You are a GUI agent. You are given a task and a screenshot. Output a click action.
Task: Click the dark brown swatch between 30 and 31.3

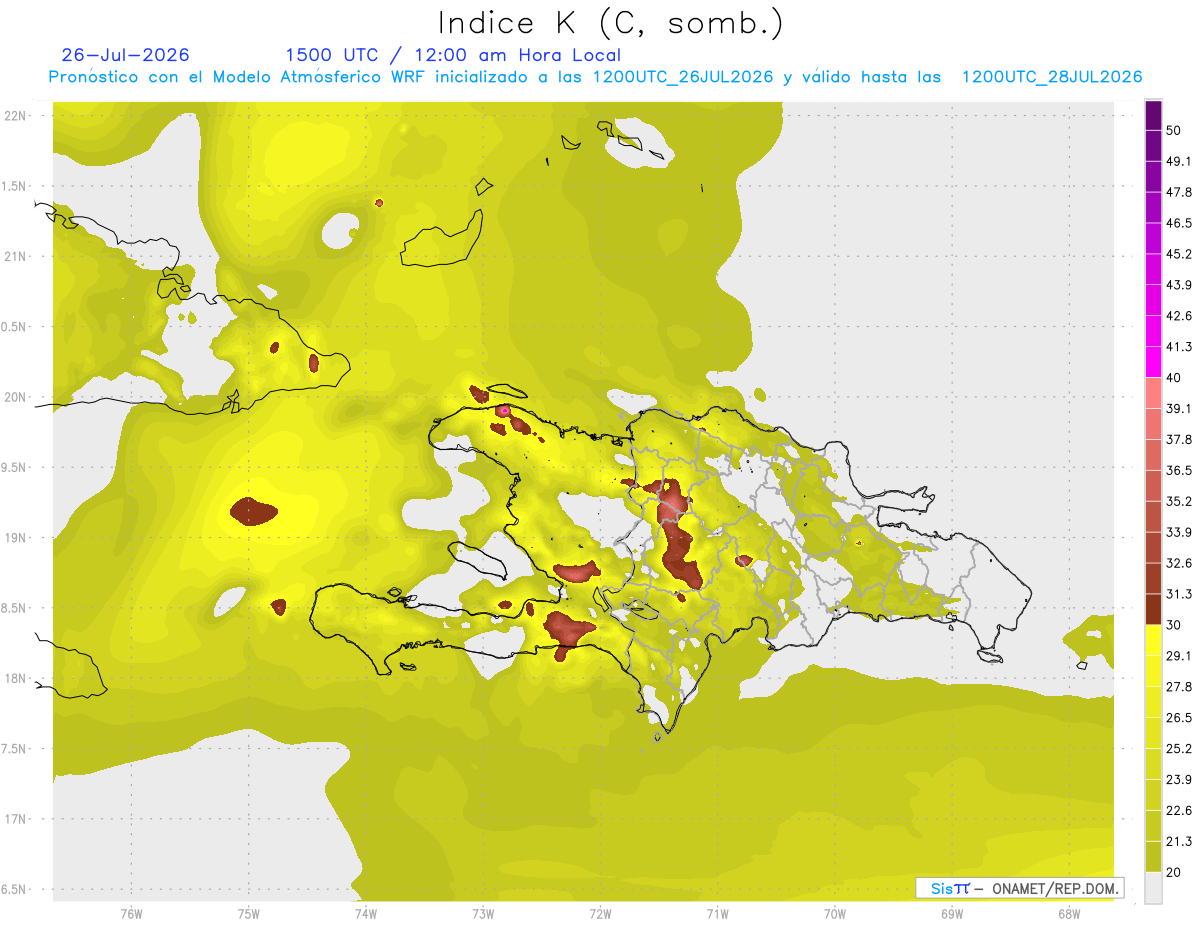point(1153,609)
